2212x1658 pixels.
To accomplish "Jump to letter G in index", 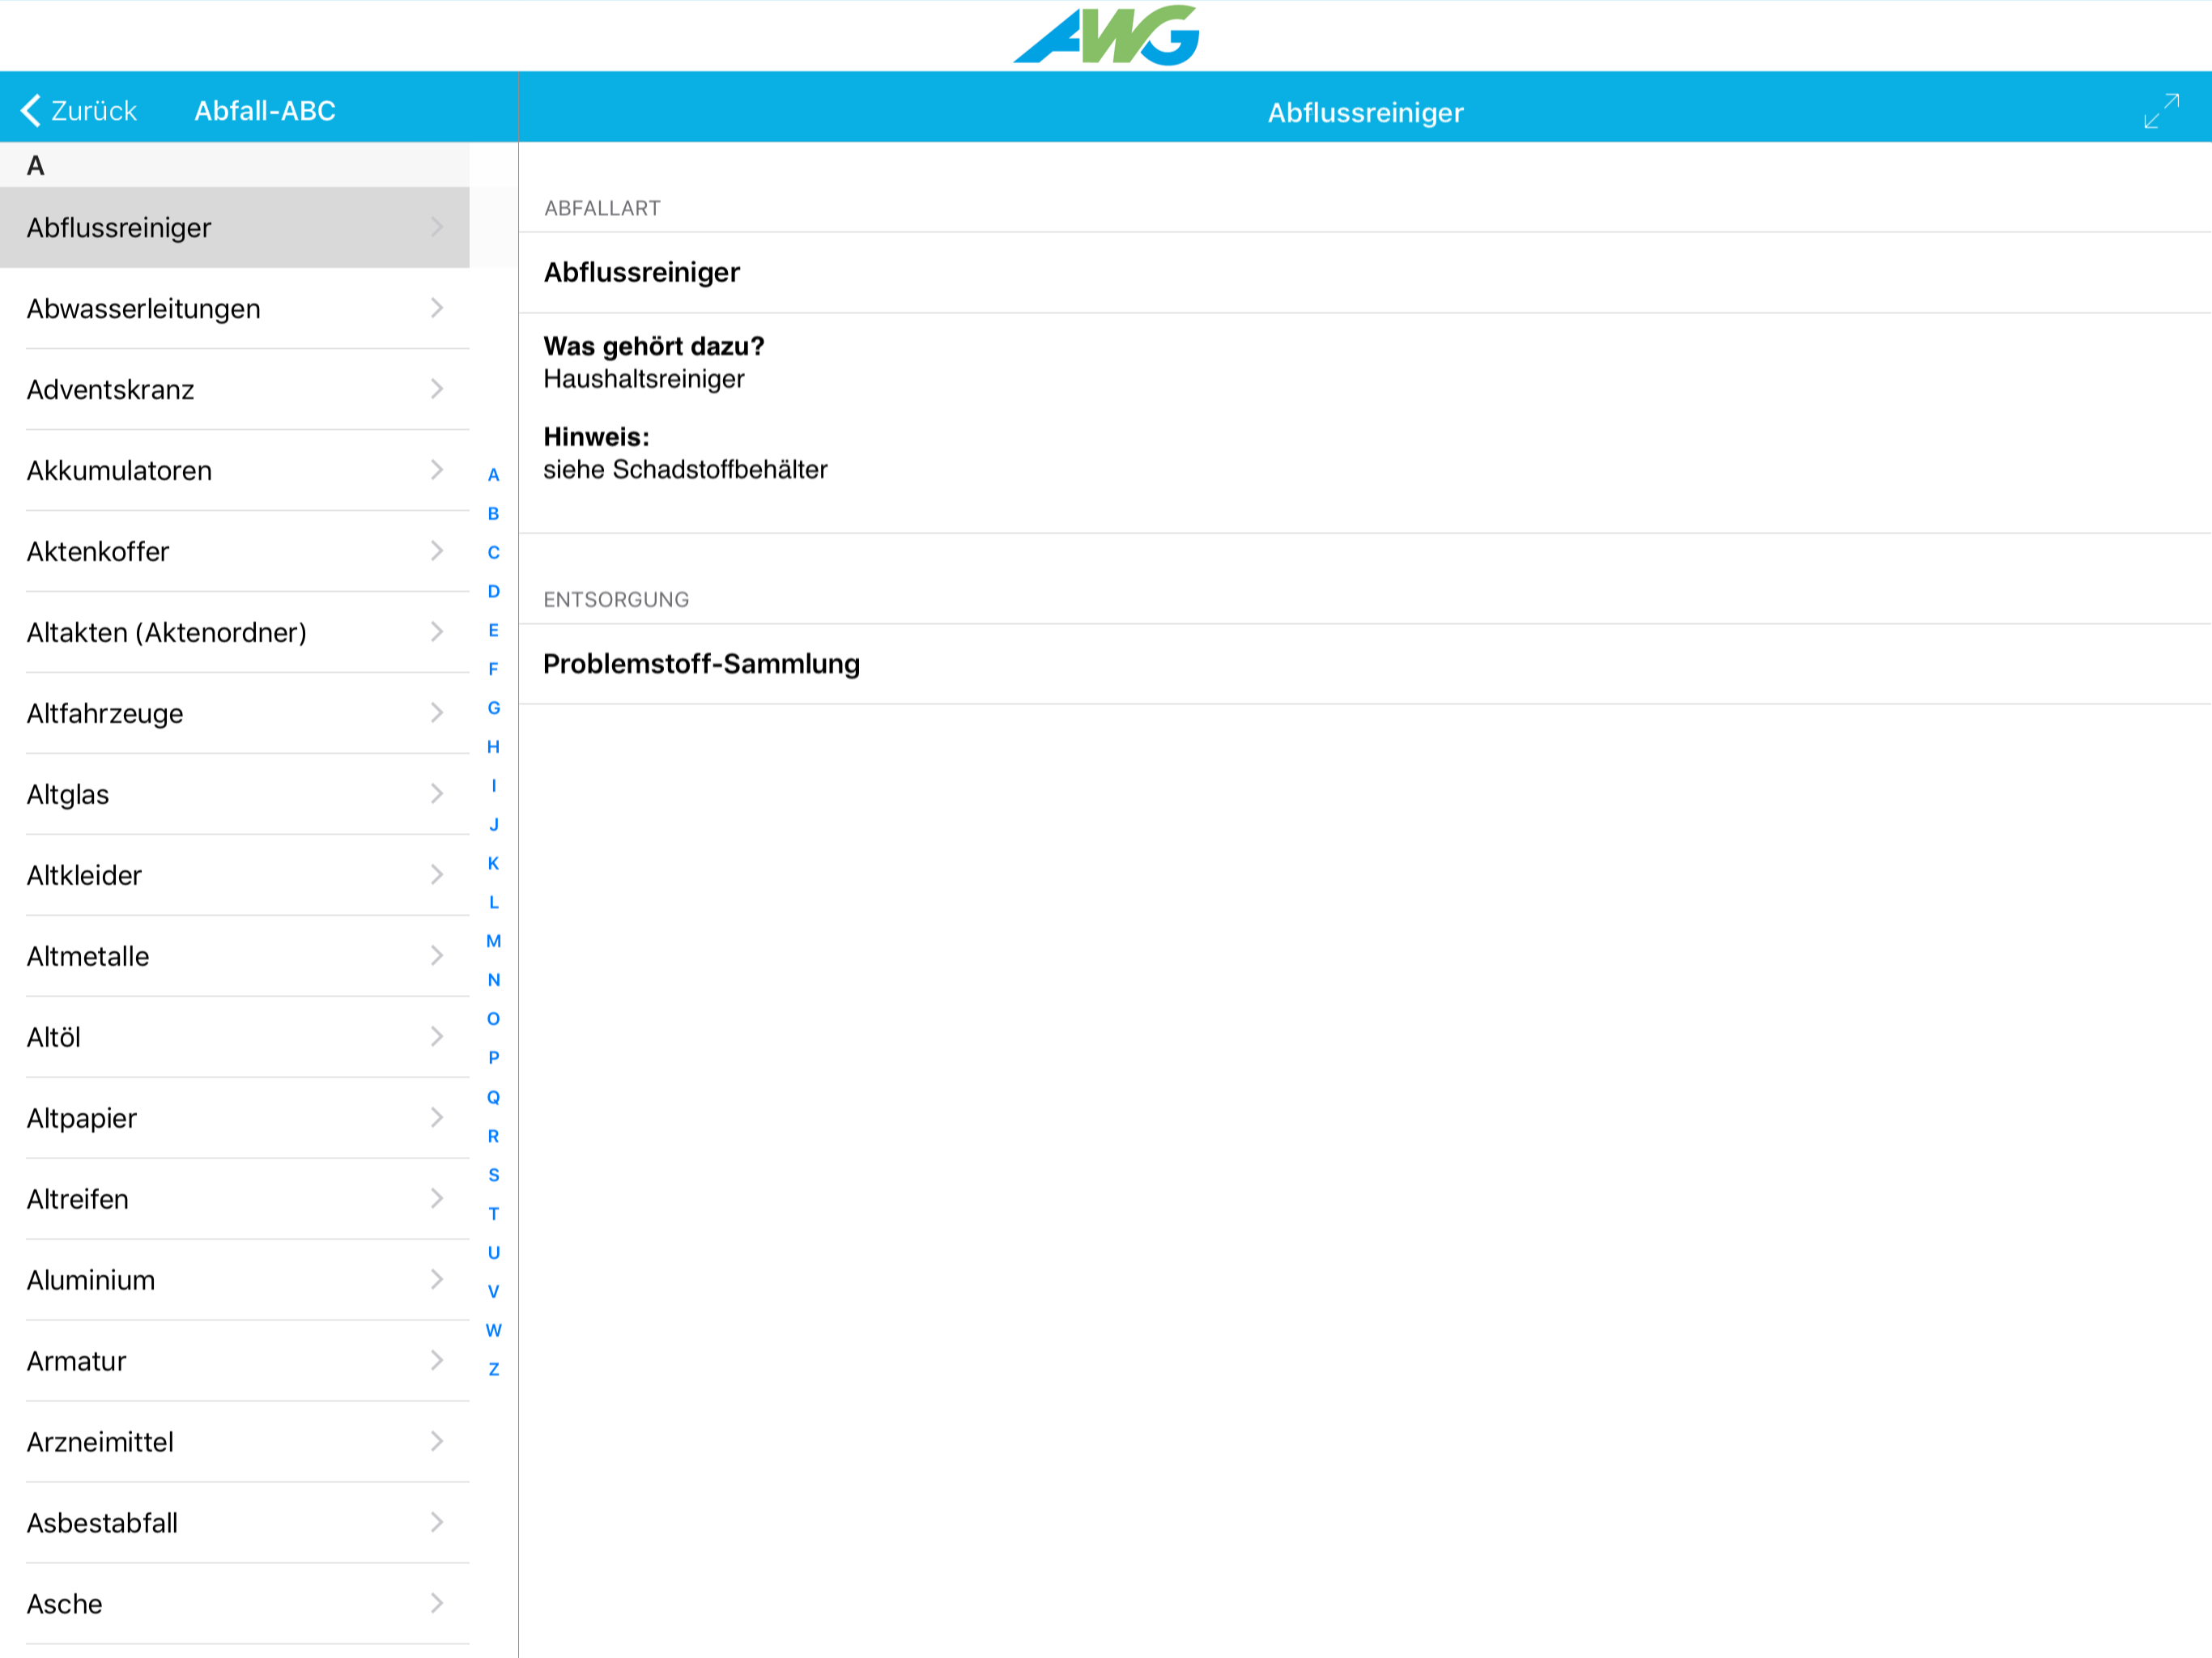I will coord(493,708).
